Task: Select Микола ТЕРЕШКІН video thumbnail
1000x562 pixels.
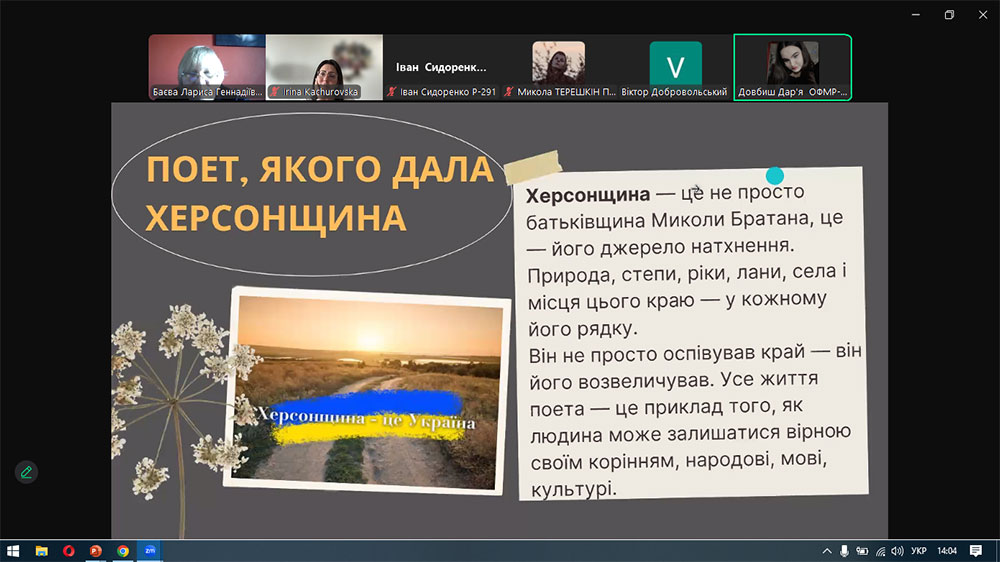Action: click(559, 67)
